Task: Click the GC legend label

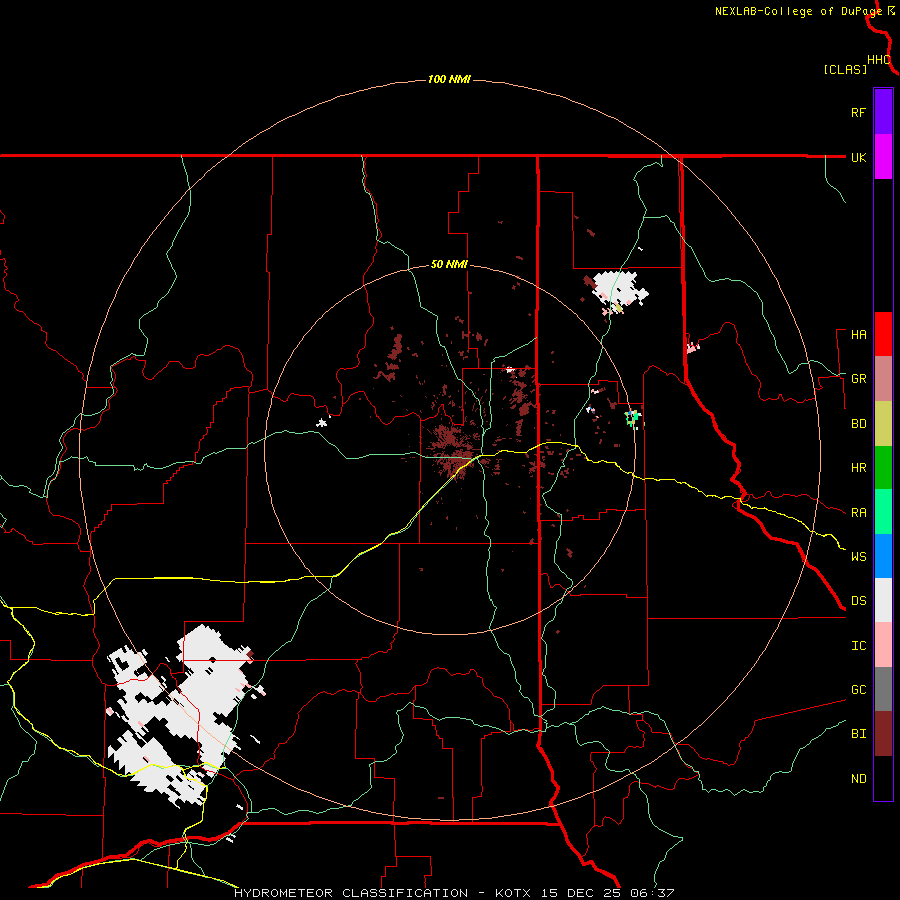Action: [x=859, y=690]
